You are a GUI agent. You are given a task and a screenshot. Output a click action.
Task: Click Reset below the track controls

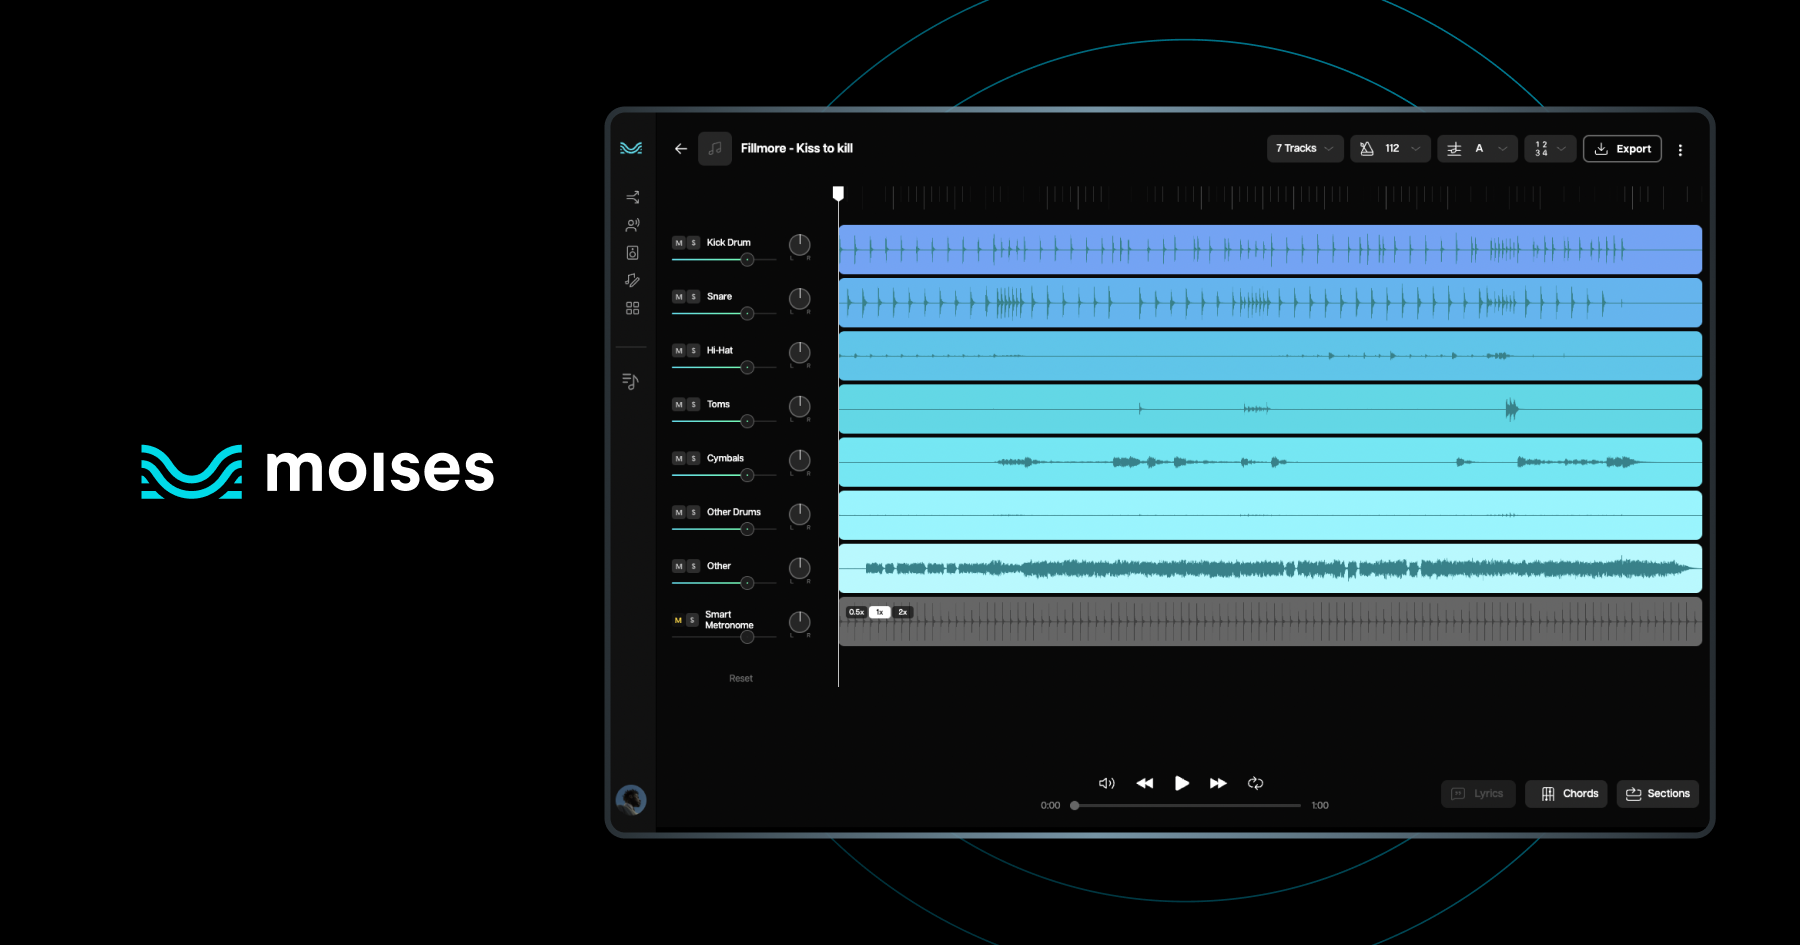pos(740,677)
